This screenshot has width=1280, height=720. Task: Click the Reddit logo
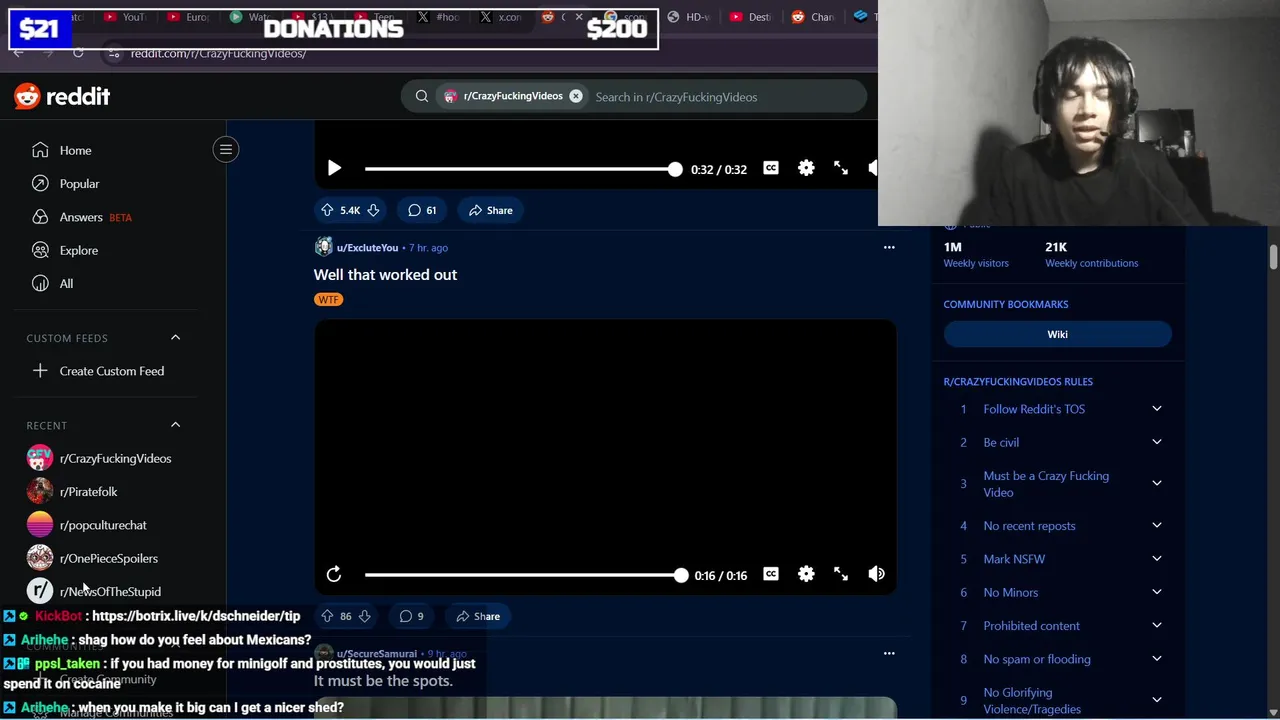(x=62, y=96)
